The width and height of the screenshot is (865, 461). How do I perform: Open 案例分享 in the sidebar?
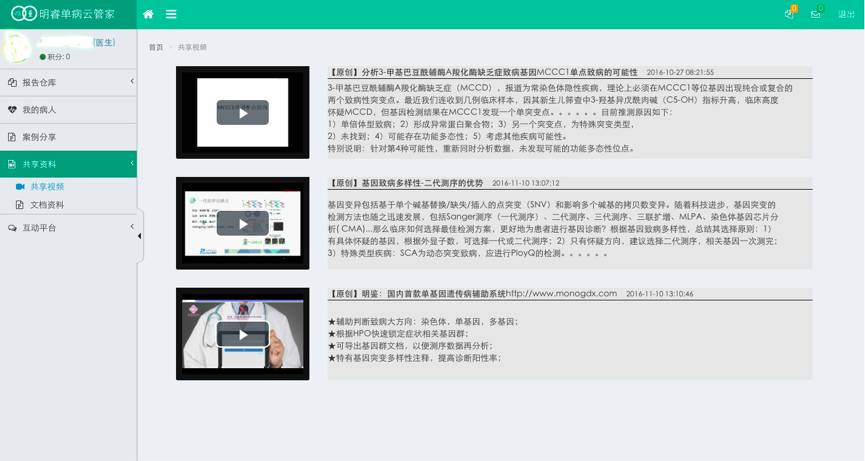pyautogui.click(x=40, y=137)
